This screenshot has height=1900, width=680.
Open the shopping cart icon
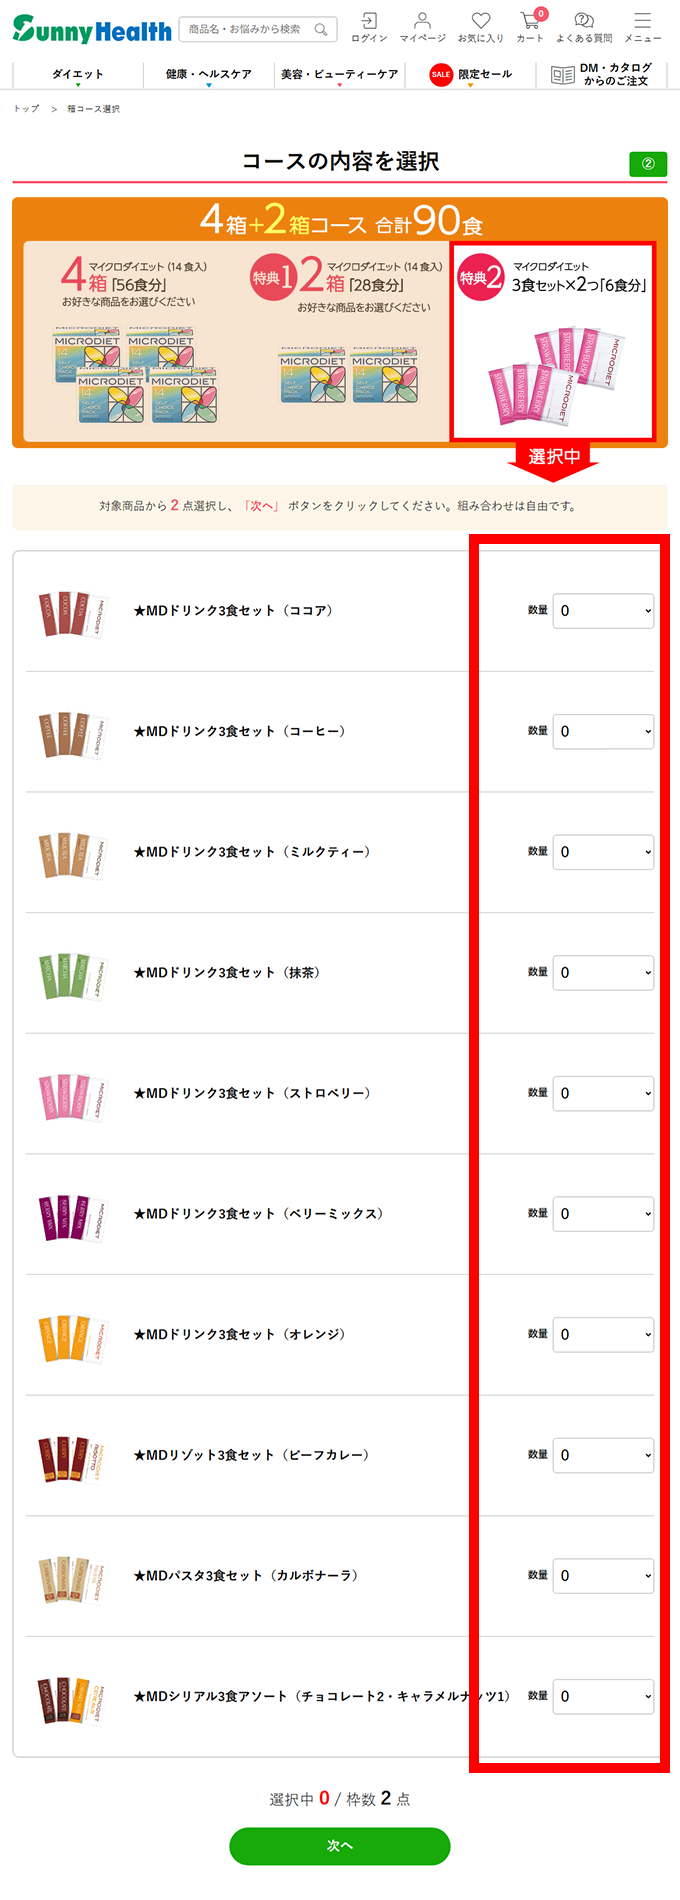point(528,22)
